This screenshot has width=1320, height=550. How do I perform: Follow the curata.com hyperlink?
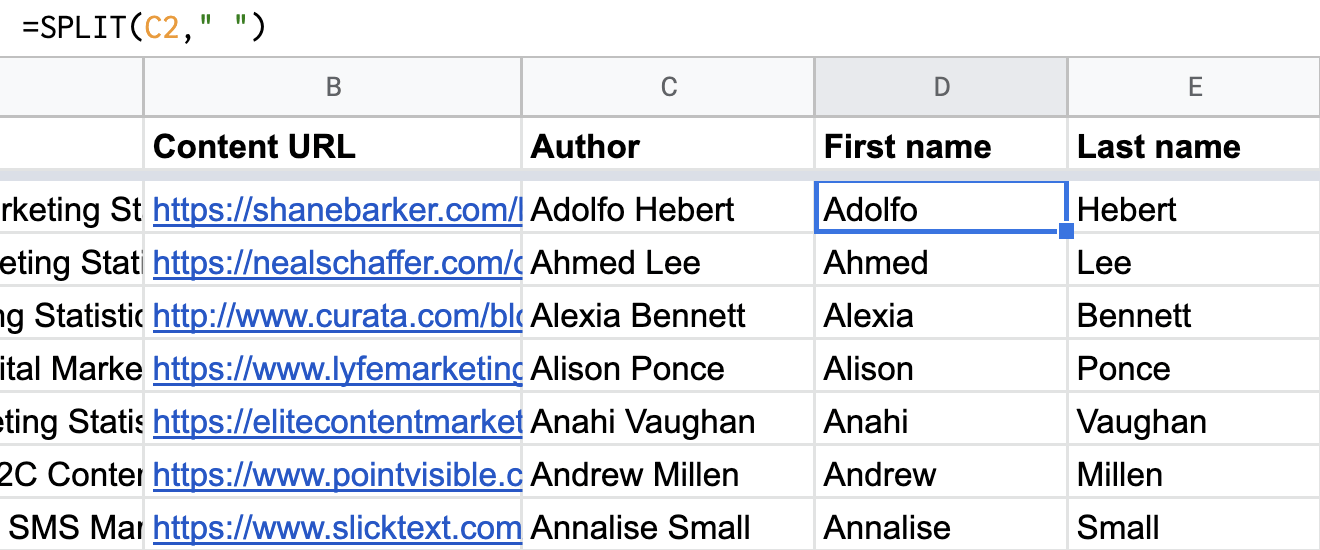pos(337,316)
